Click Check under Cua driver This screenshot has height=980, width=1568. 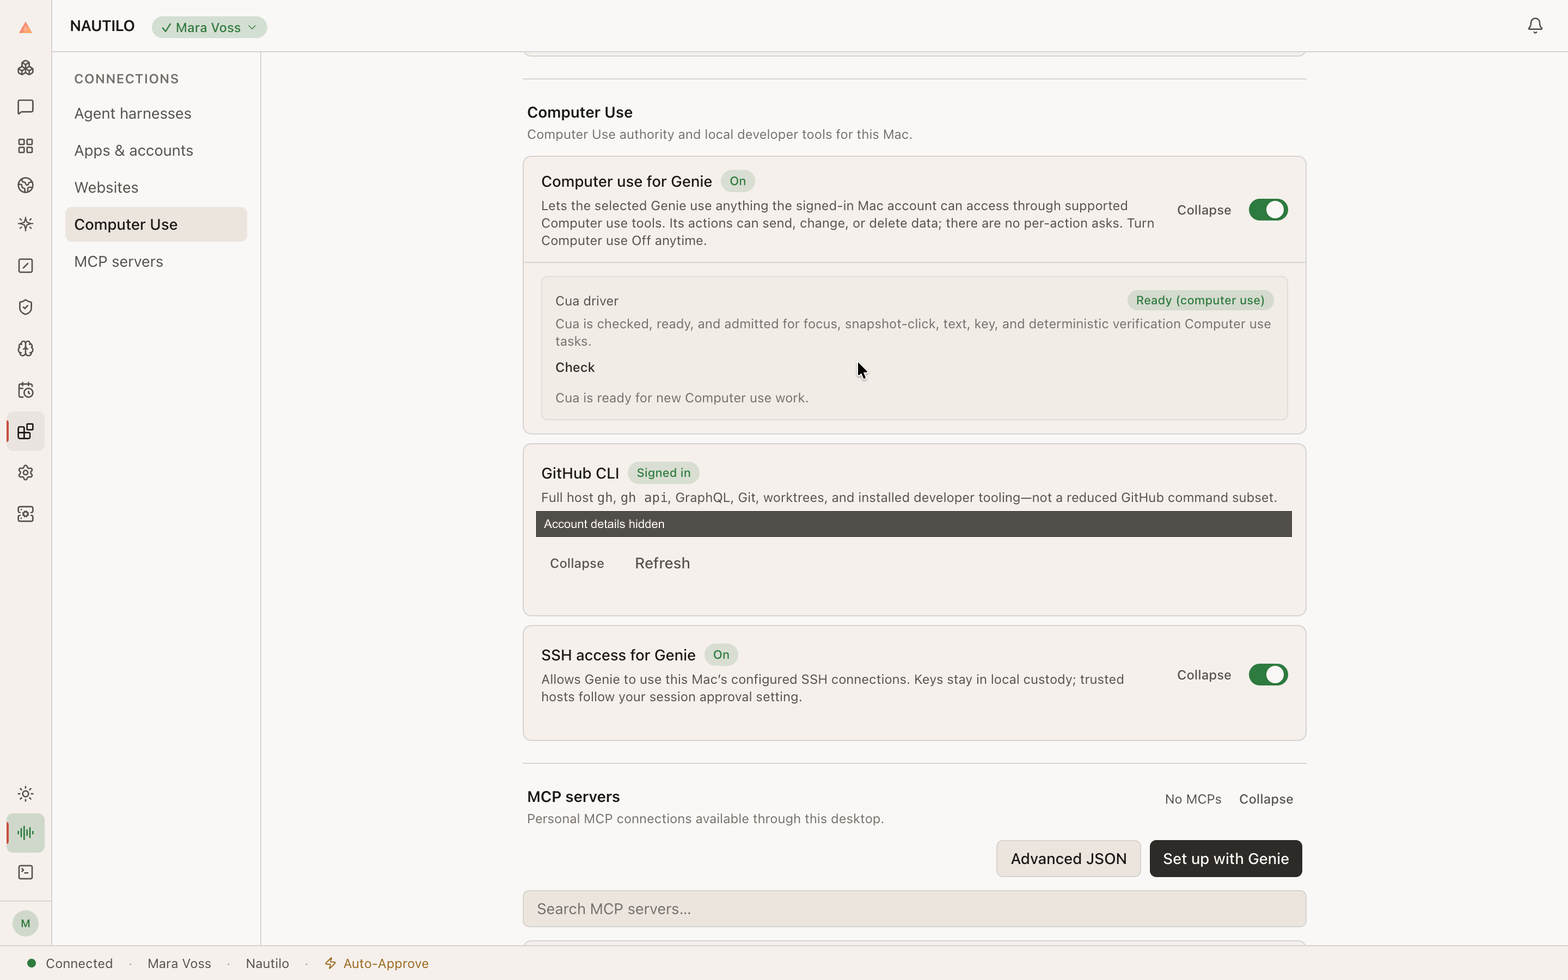pyautogui.click(x=575, y=368)
